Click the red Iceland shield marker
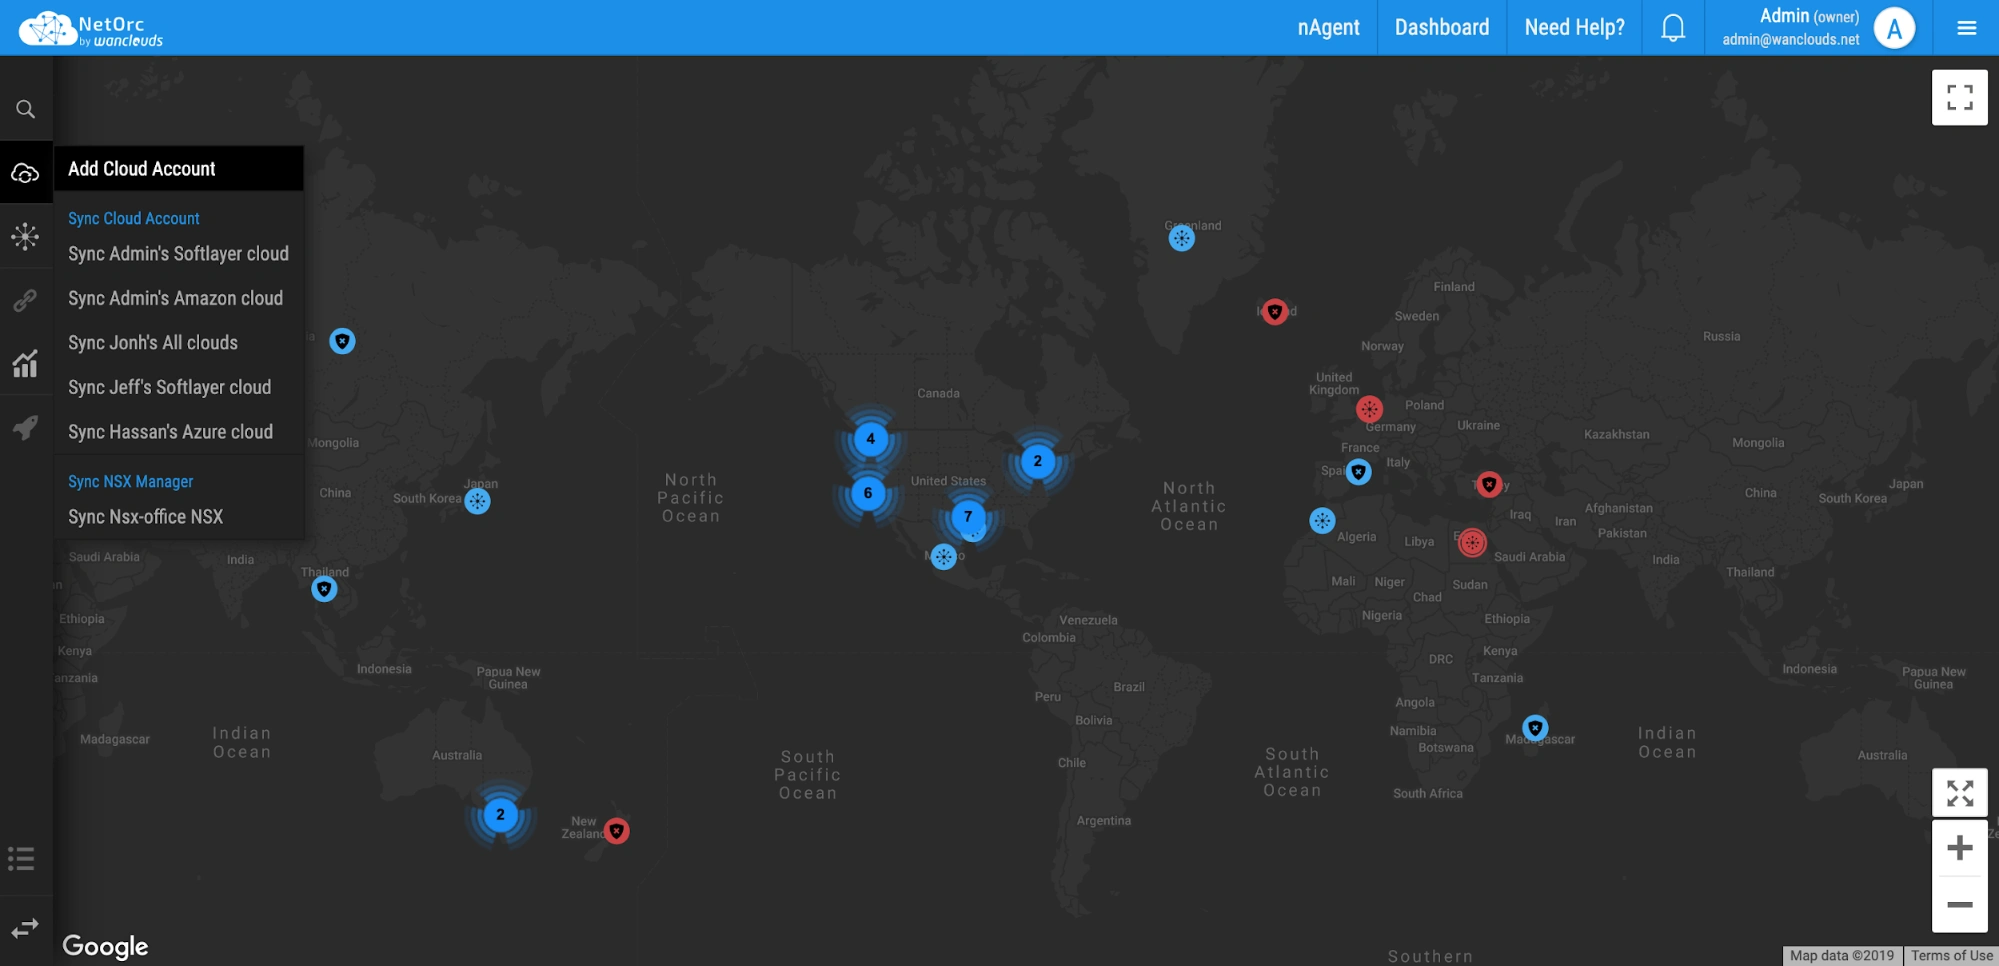Screen dimensions: 1999x966 (1274, 312)
